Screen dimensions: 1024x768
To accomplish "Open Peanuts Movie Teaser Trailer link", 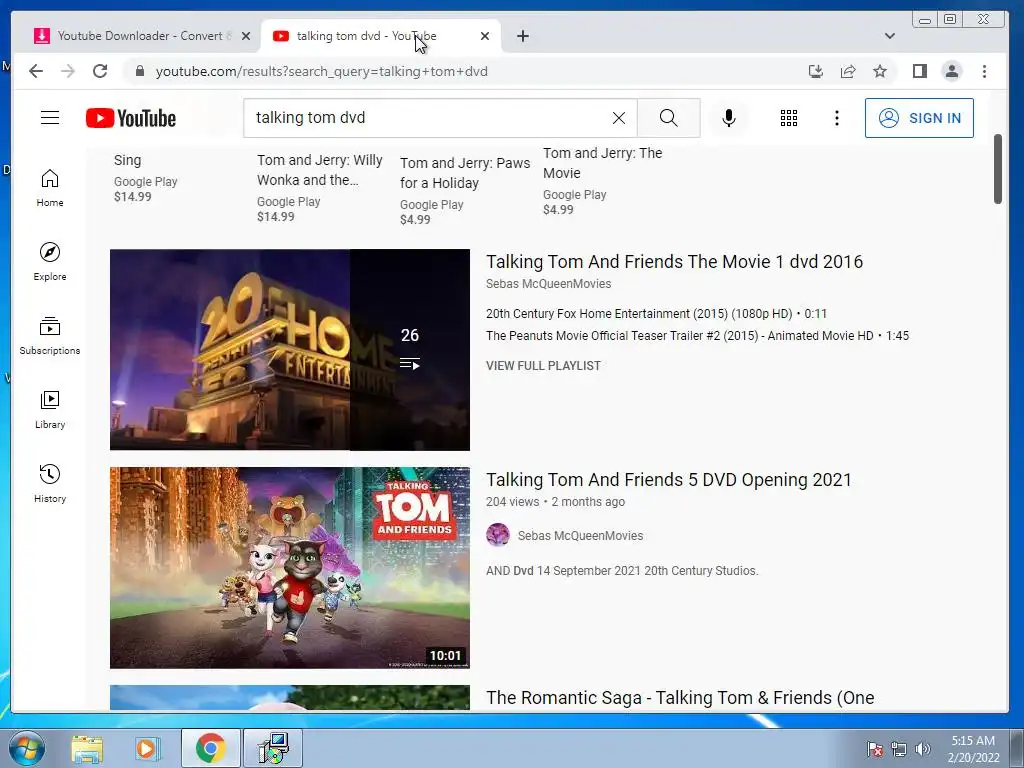I will (697, 336).
